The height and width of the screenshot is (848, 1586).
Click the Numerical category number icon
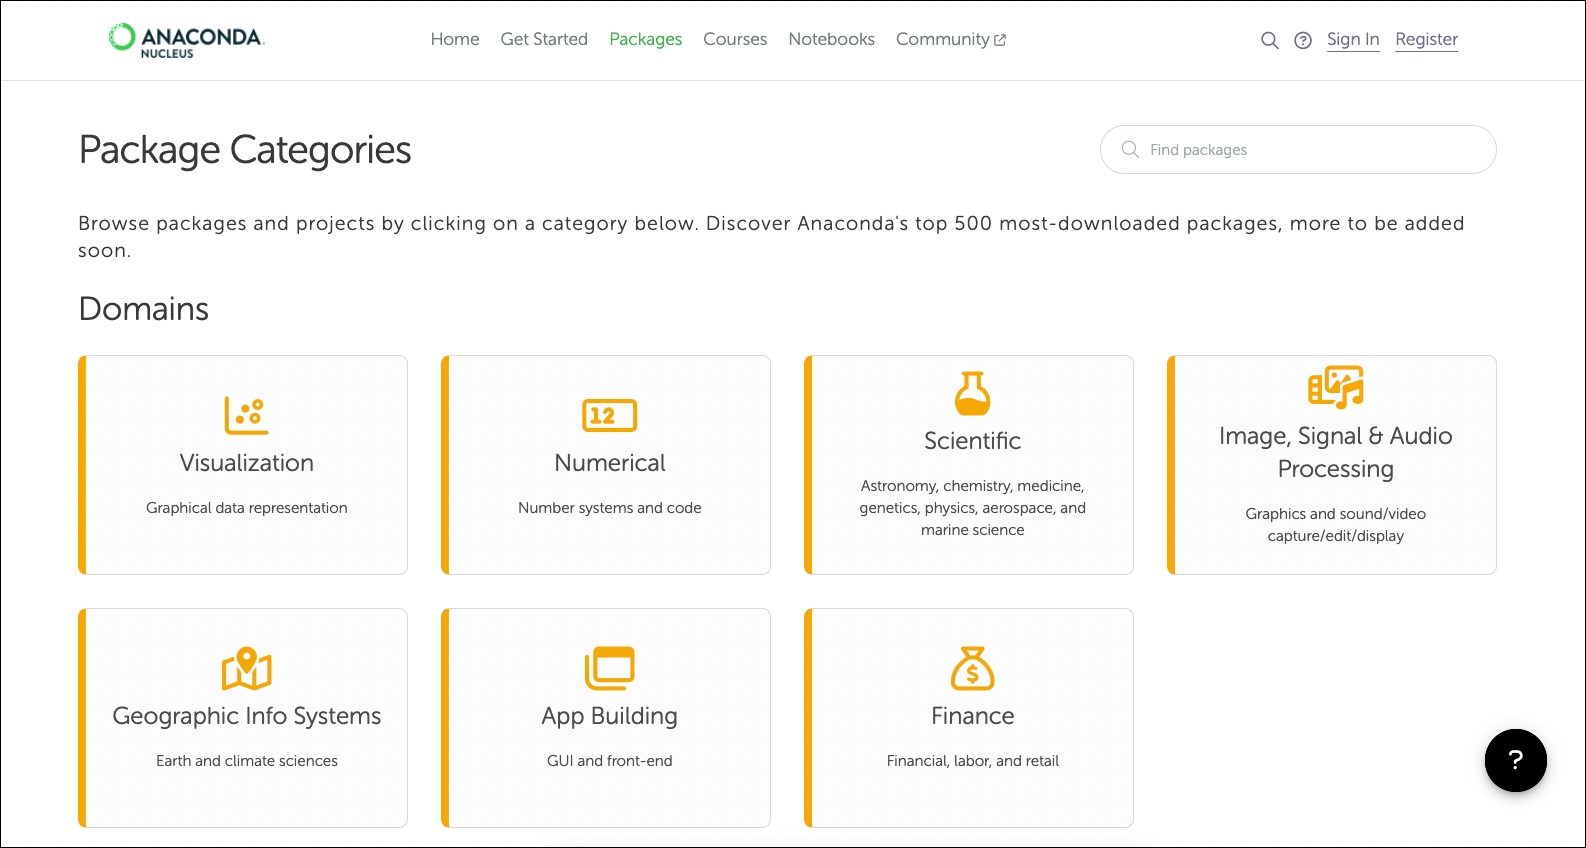609,415
